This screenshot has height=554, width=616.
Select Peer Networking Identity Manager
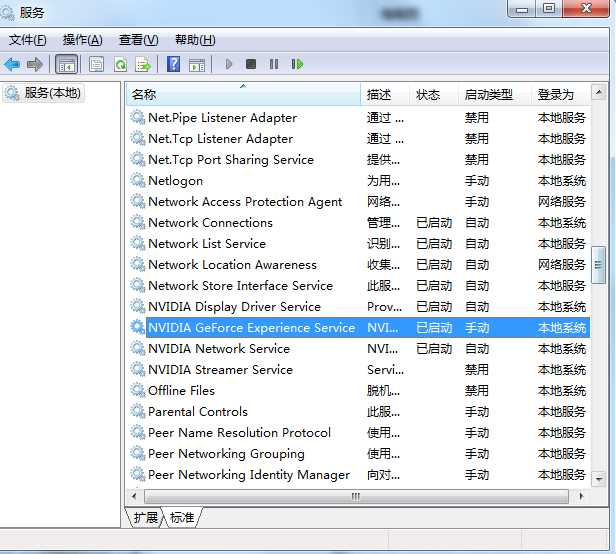coord(249,475)
